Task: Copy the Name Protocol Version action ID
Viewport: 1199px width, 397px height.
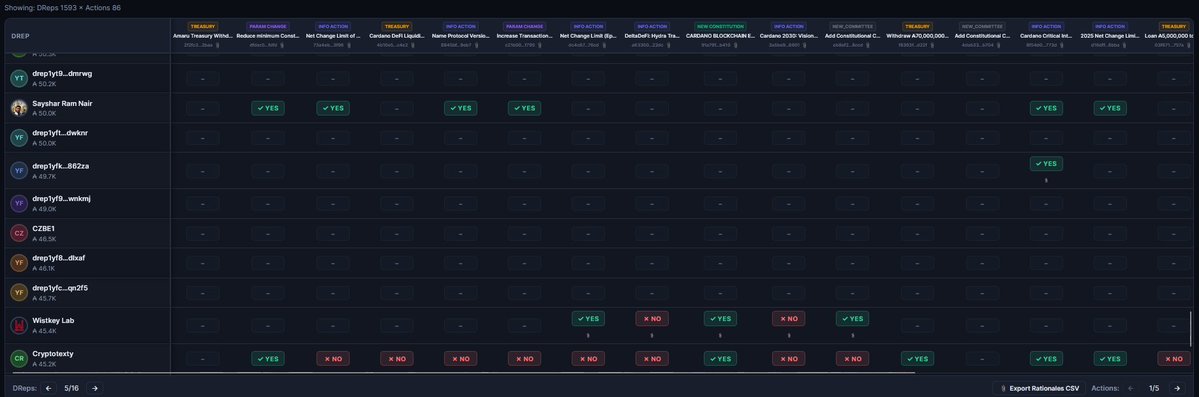Action: coord(476,45)
